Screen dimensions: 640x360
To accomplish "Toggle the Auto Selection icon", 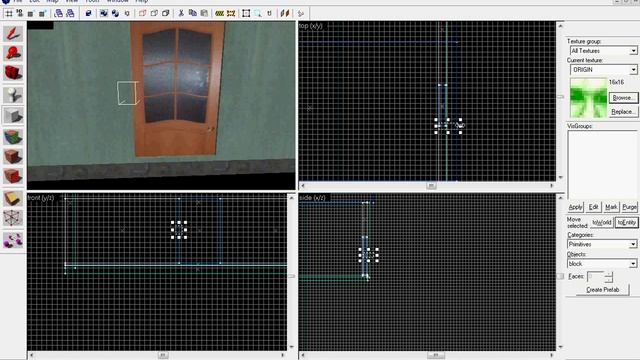I will [x=258, y=13].
